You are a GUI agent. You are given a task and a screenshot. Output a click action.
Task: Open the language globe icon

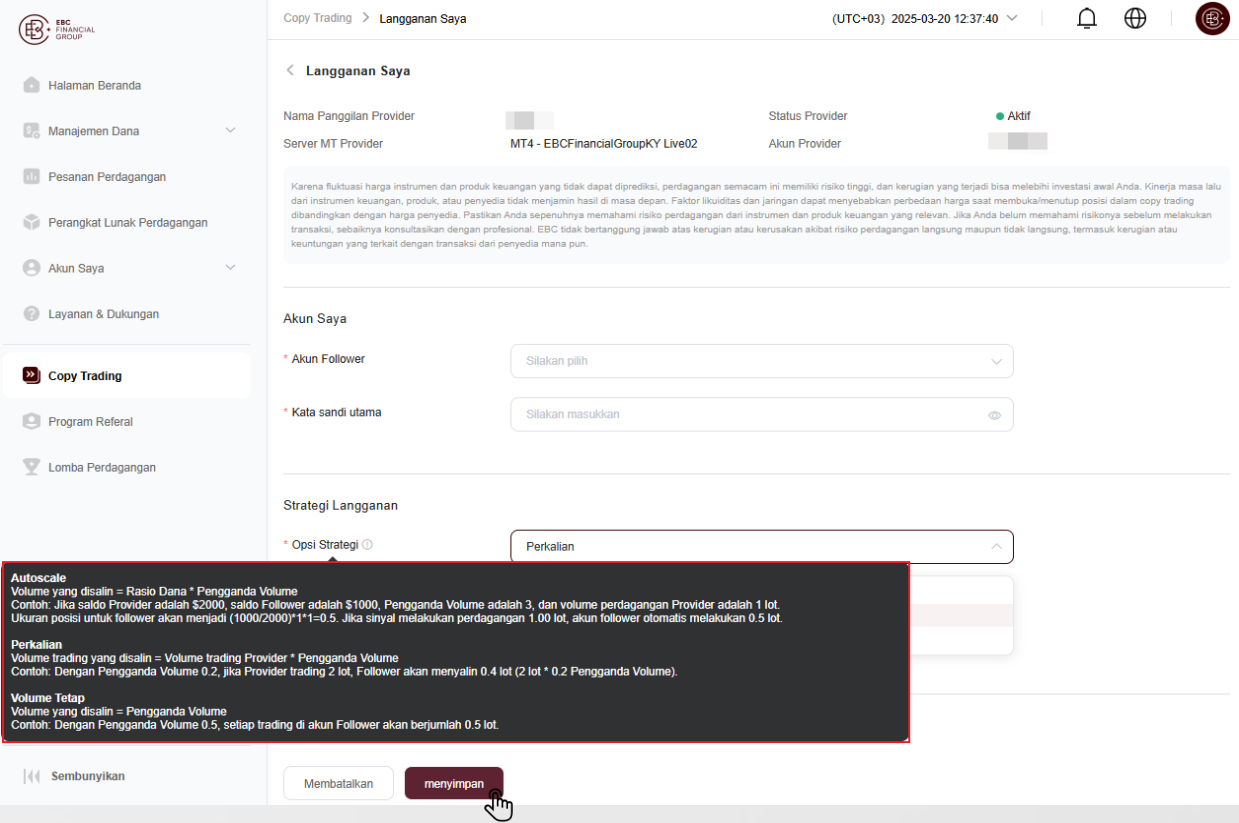tap(1135, 18)
